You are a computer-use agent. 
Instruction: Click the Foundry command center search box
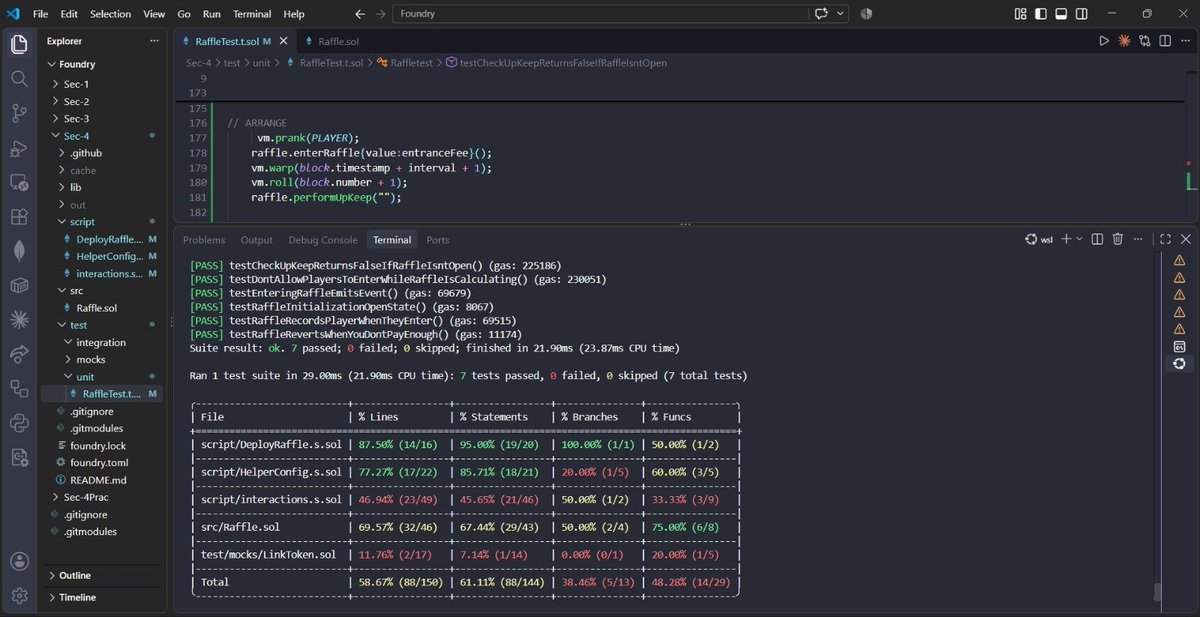point(599,14)
